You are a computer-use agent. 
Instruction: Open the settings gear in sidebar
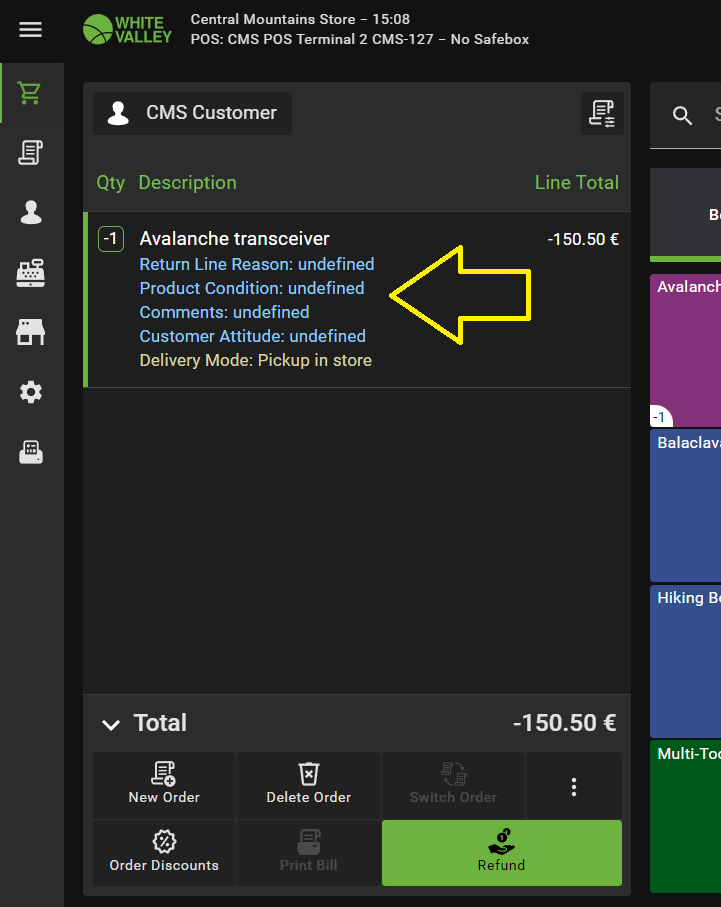[30, 392]
